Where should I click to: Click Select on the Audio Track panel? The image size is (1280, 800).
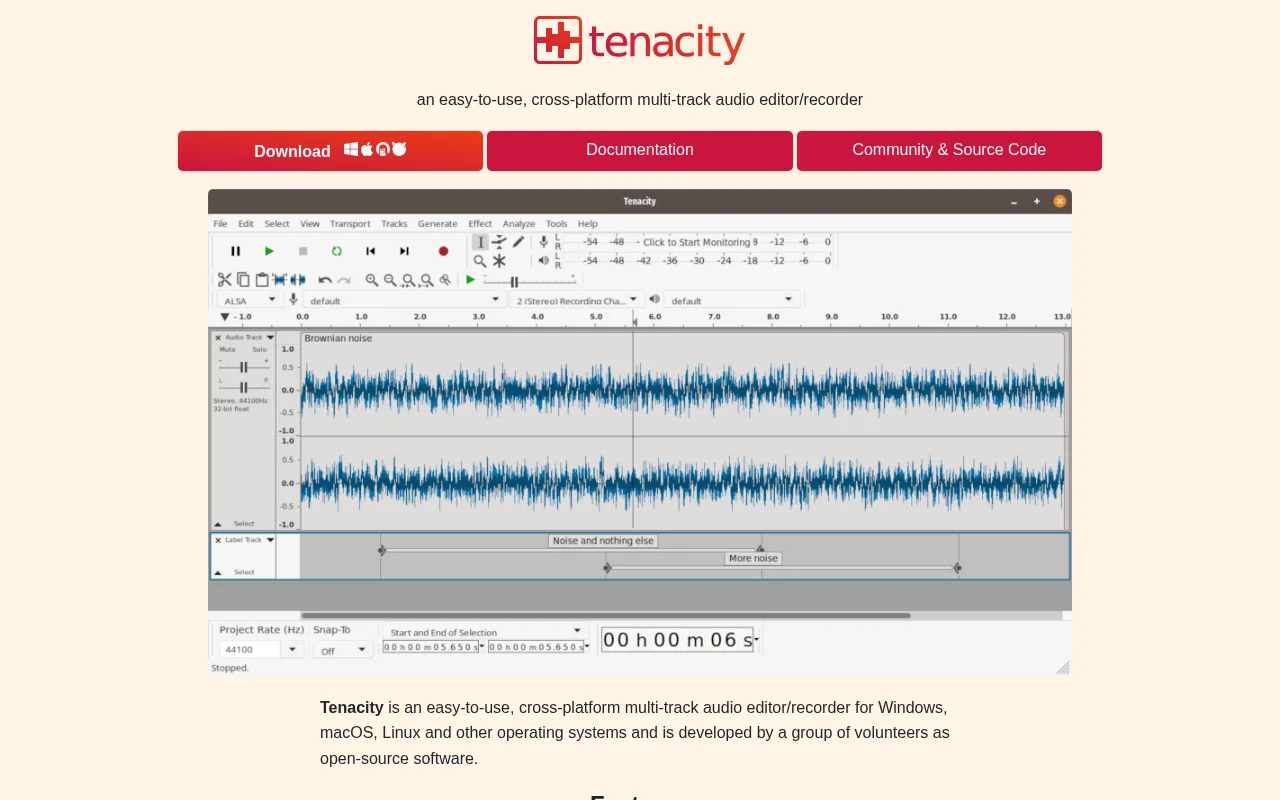244,524
